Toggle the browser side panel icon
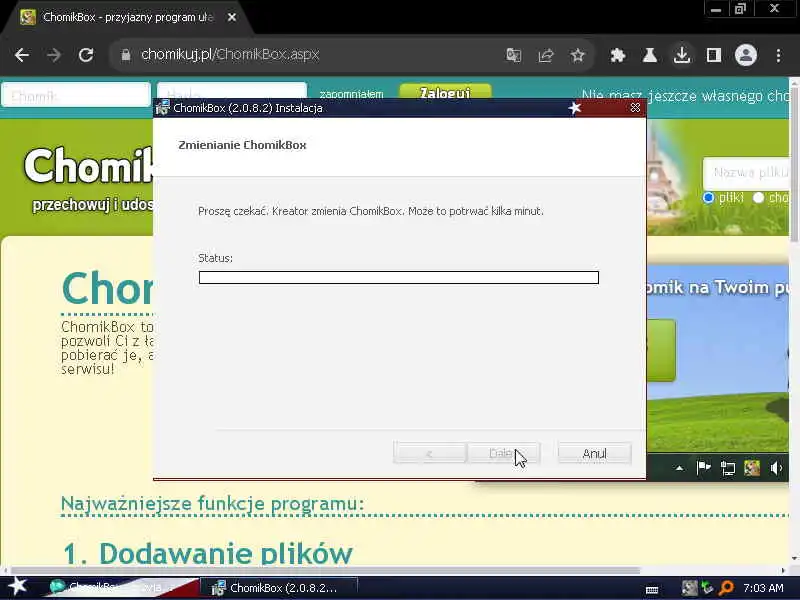The image size is (800, 600). pos(714,55)
